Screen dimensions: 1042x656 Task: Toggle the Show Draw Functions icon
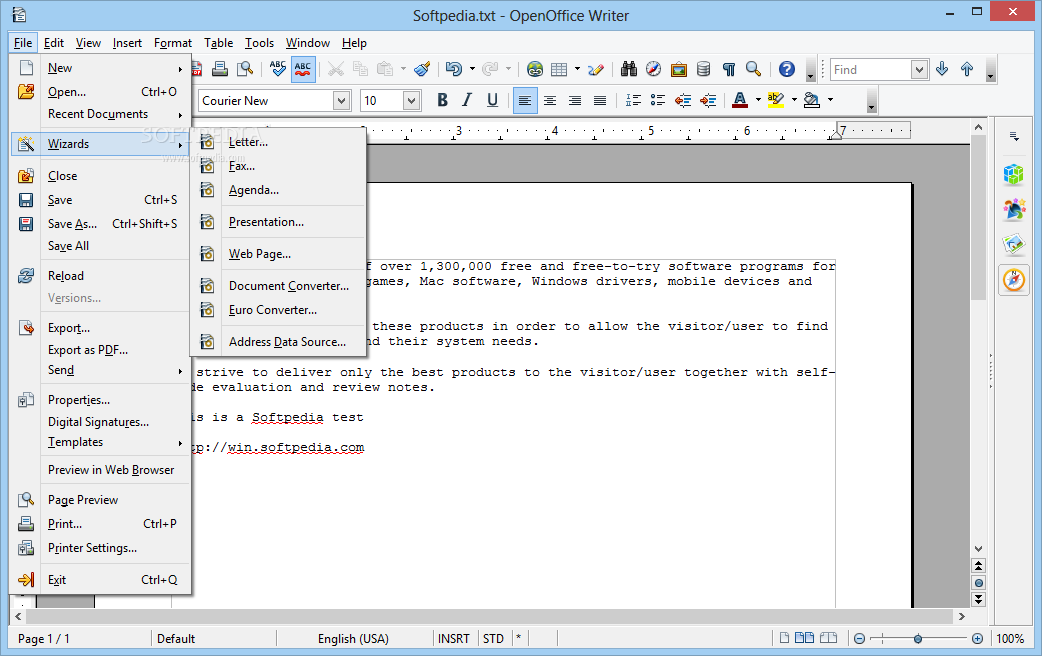click(x=595, y=68)
